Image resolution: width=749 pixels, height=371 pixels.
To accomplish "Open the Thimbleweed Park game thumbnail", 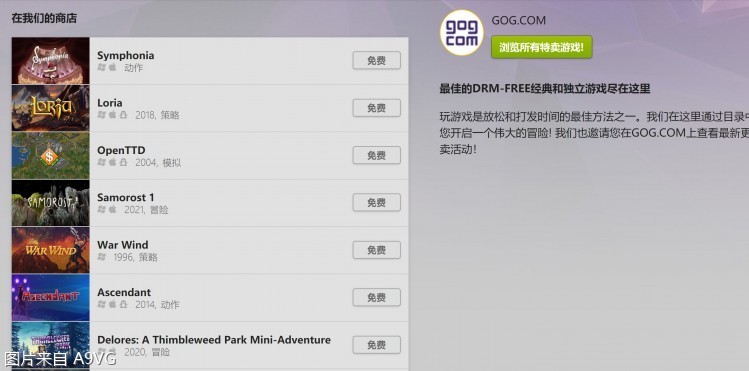I will (x=51, y=345).
